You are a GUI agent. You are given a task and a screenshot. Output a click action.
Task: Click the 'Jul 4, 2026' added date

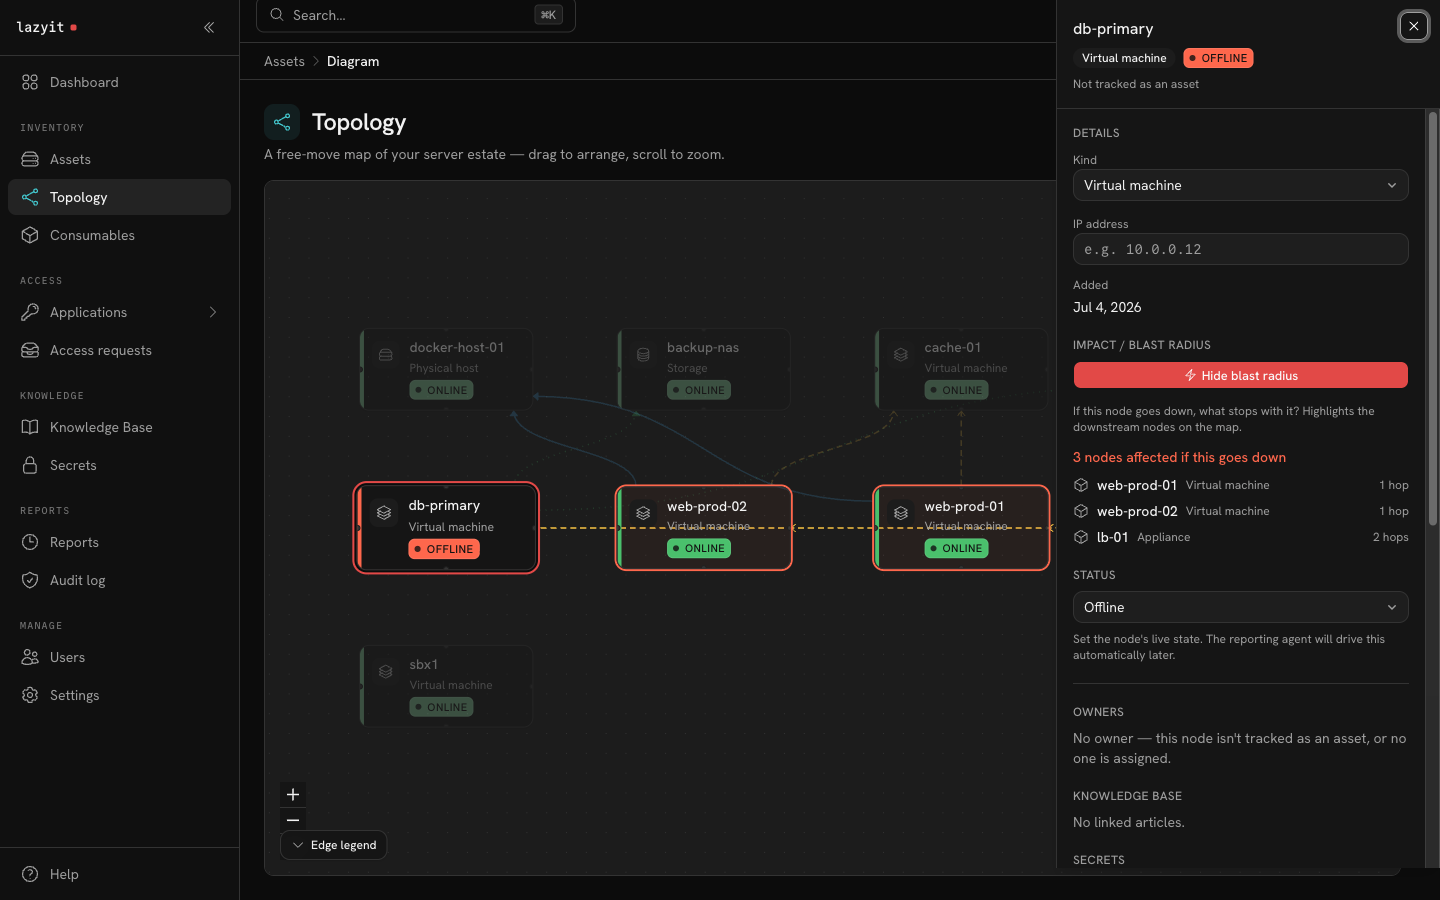click(1107, 307)
